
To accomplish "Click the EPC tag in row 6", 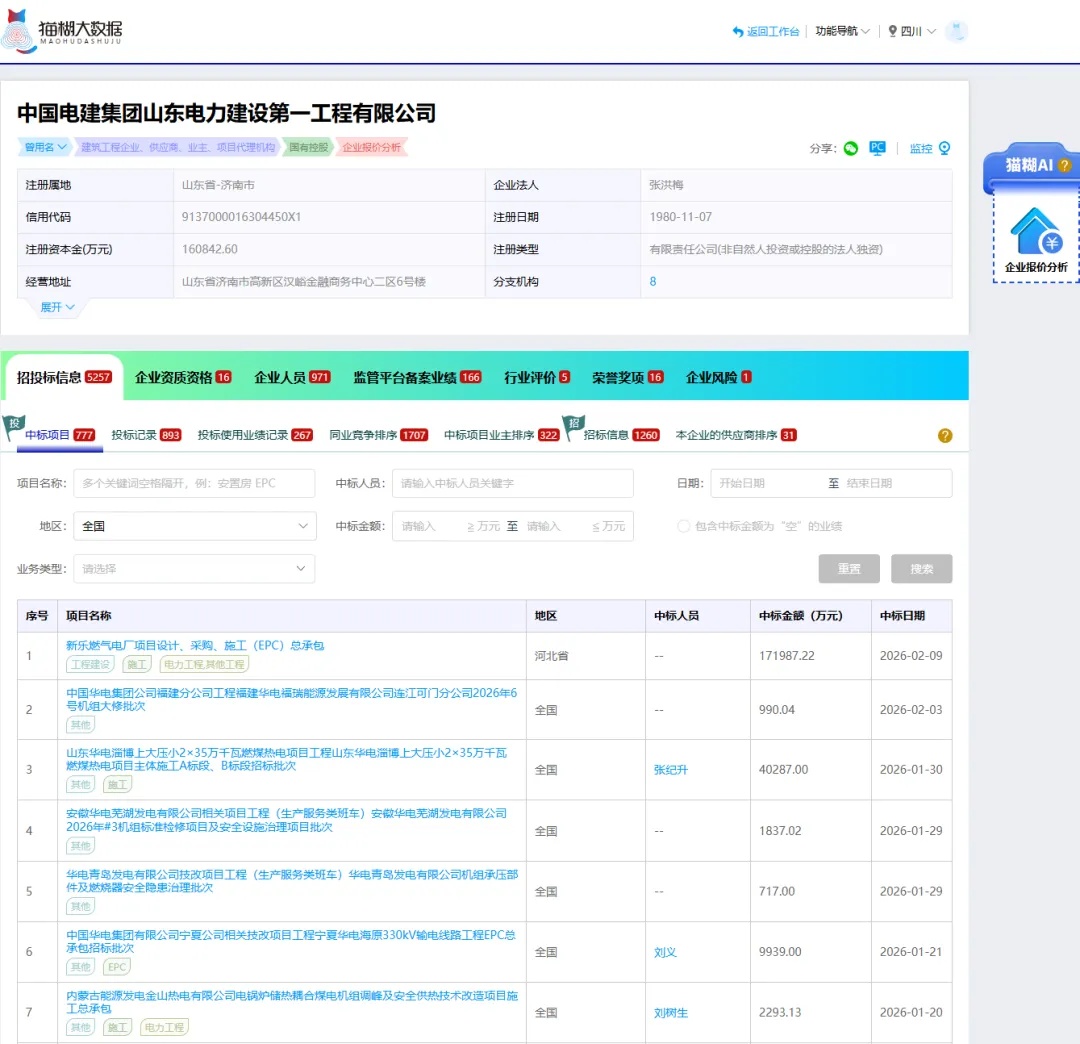I will pyautogui.click(x=117, y=967).
